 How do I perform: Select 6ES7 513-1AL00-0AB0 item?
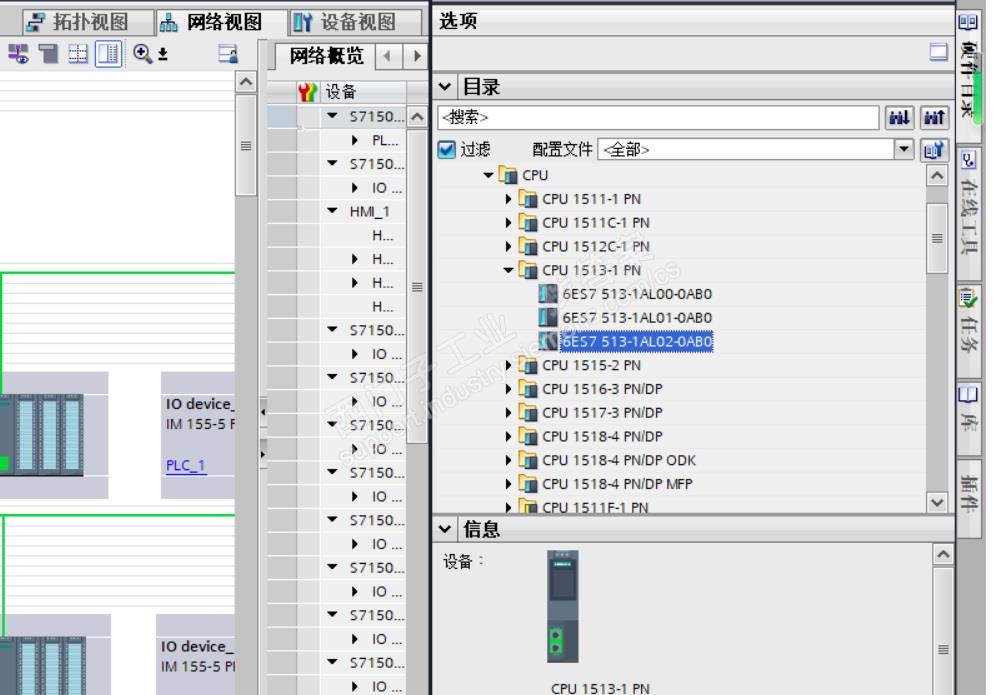[x=636, y=294]
